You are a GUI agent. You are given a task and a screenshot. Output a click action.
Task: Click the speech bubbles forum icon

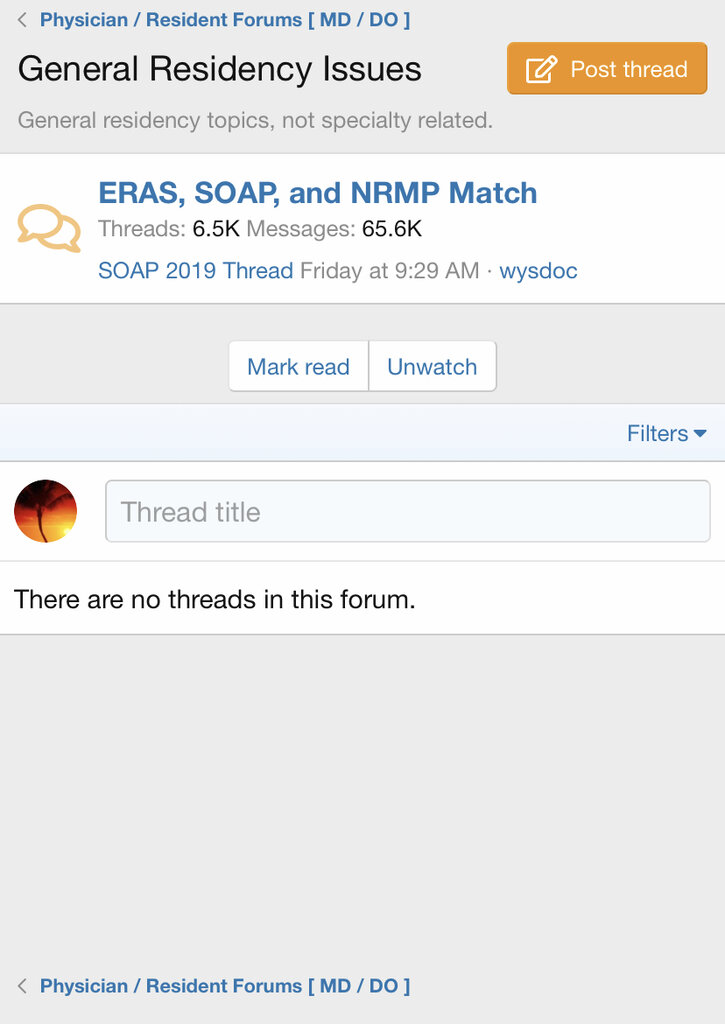[49, 228]
